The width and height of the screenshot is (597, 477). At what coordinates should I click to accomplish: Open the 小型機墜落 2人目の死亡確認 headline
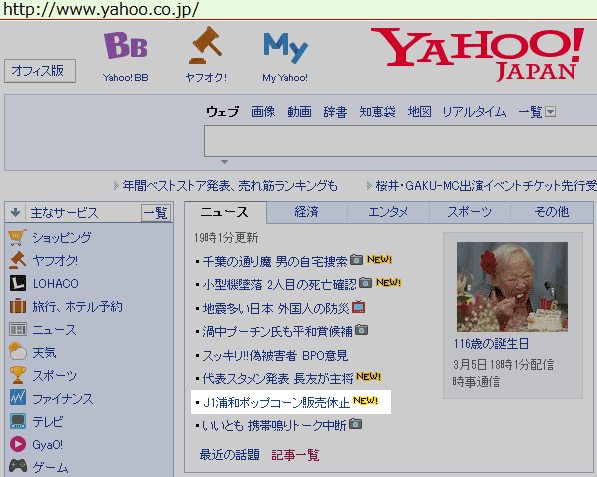coord(279,284)
